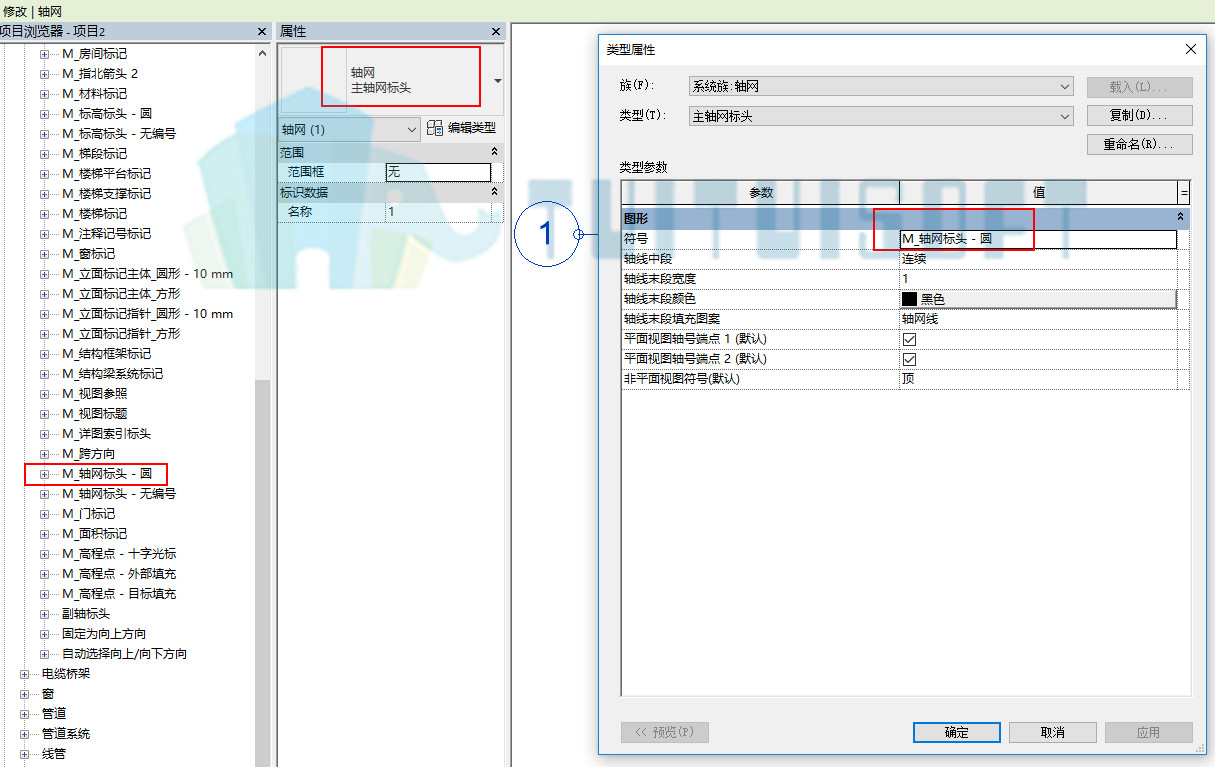Click the 复制(D) button
1215x767 pixels.
1140,115
